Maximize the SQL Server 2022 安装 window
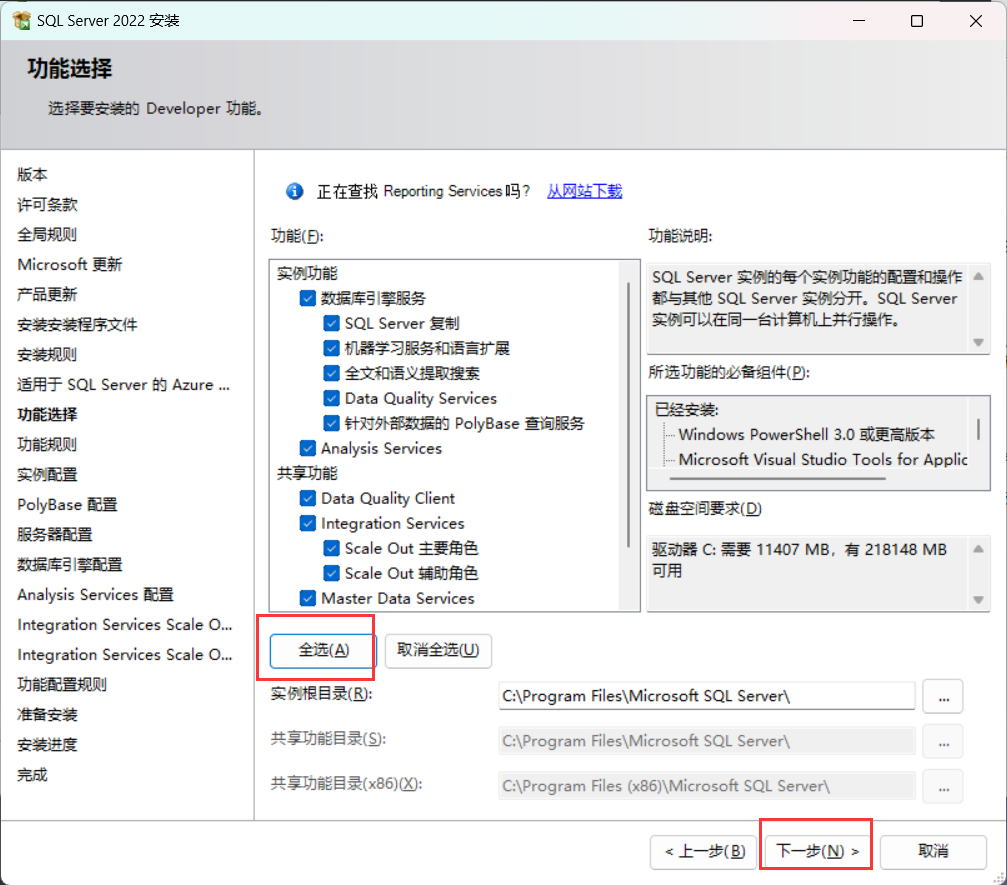The image size is (1007, 885). point(917,21)
